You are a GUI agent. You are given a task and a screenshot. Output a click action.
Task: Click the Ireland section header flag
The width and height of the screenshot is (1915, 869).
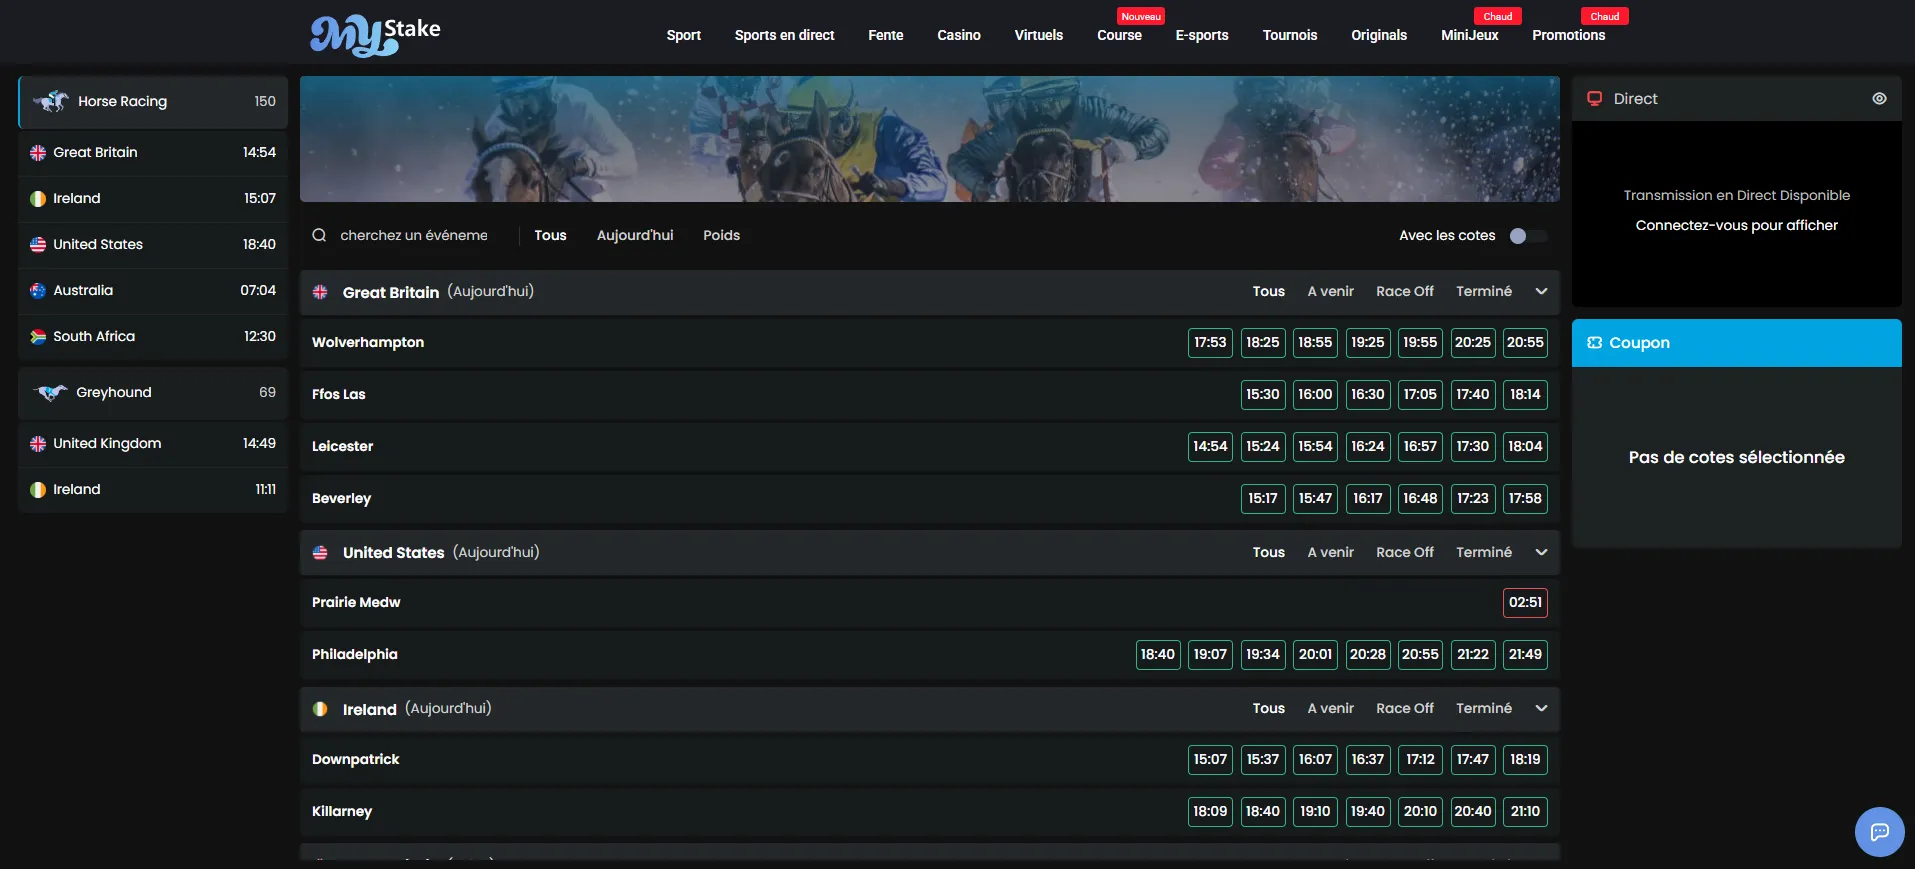click(320, 708)
